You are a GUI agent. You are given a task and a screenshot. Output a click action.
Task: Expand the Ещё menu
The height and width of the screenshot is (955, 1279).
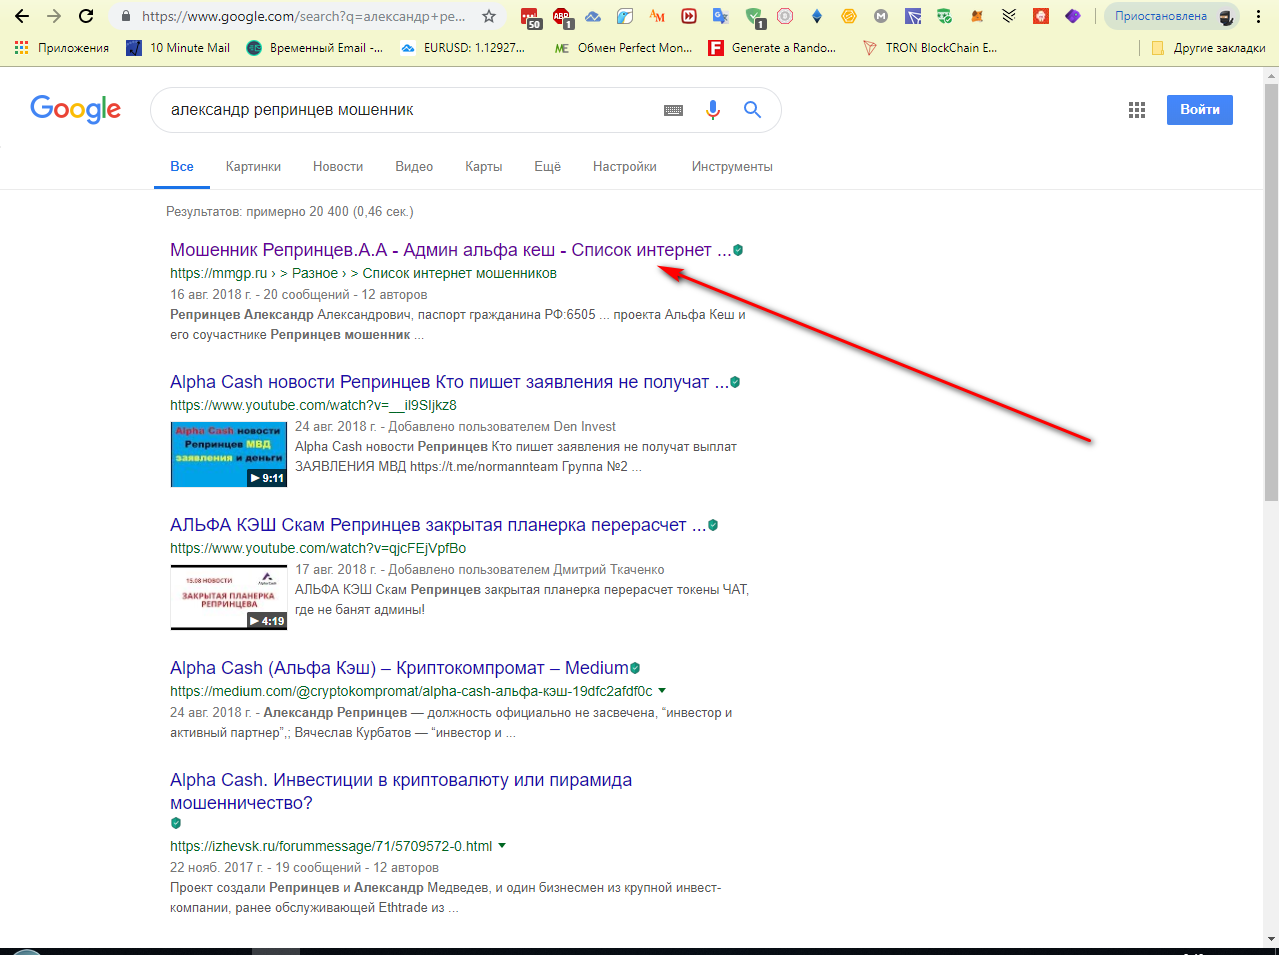click(548, 167)
